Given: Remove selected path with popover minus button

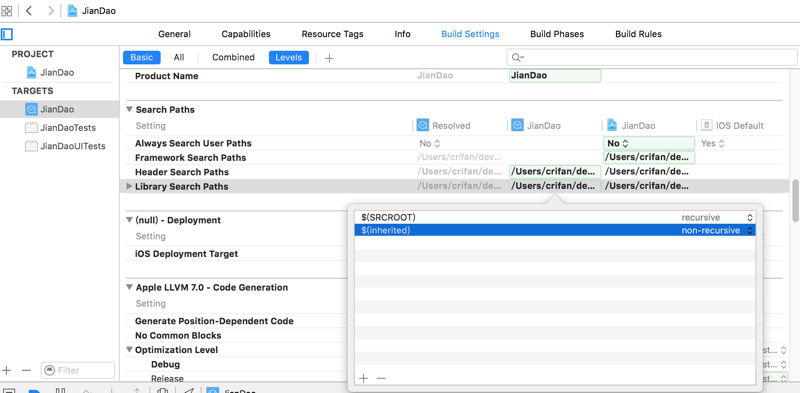Looking at the screenshot, I should 381,378.
